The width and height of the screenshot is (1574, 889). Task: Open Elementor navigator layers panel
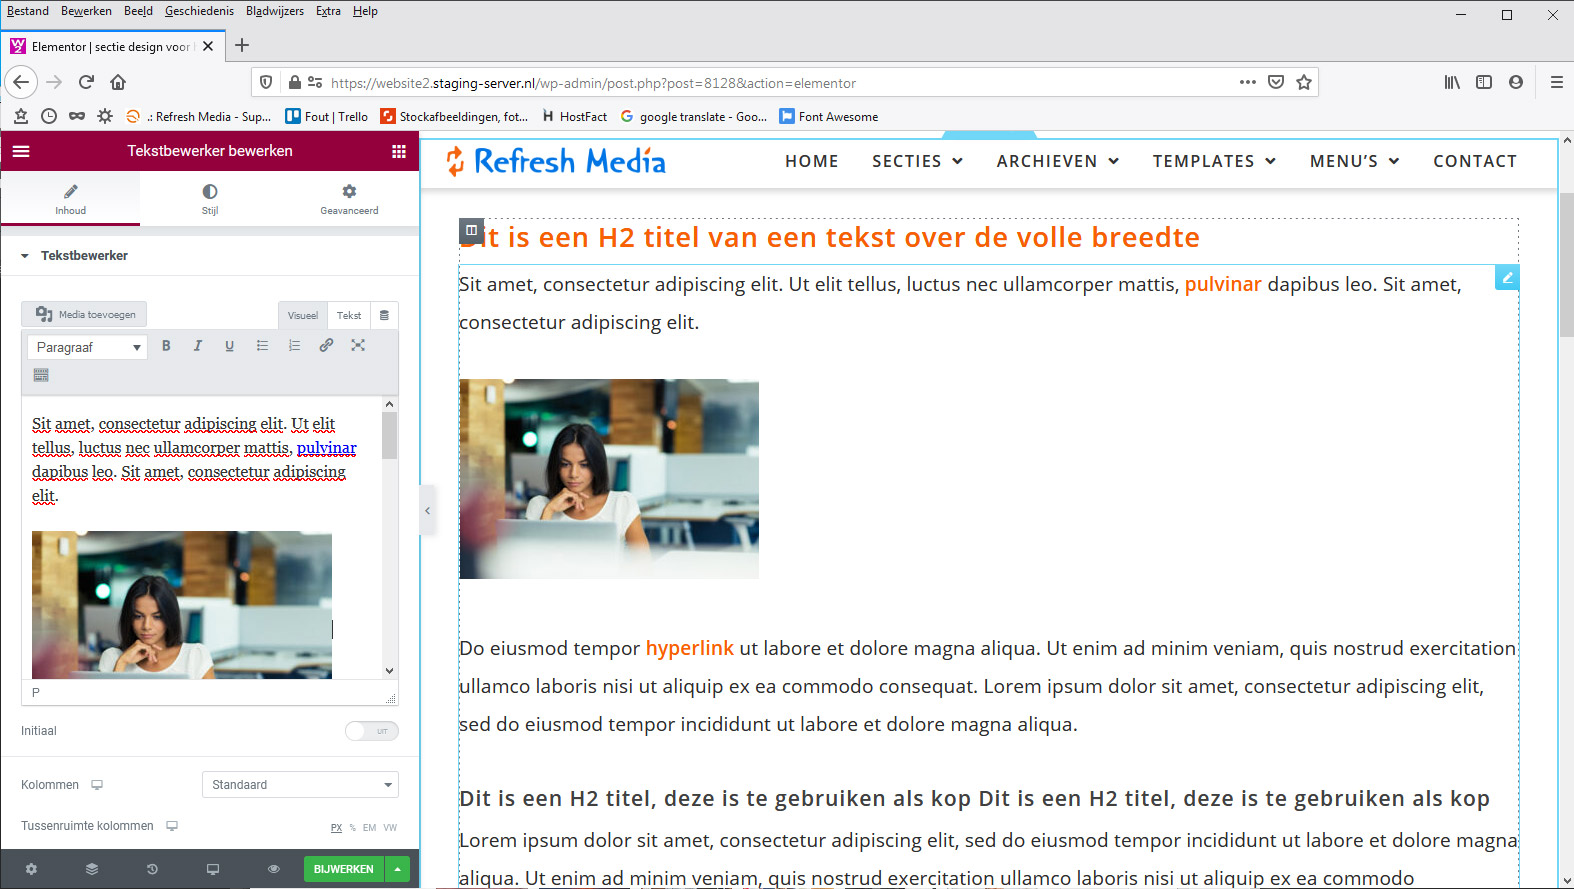coord(92,869)
